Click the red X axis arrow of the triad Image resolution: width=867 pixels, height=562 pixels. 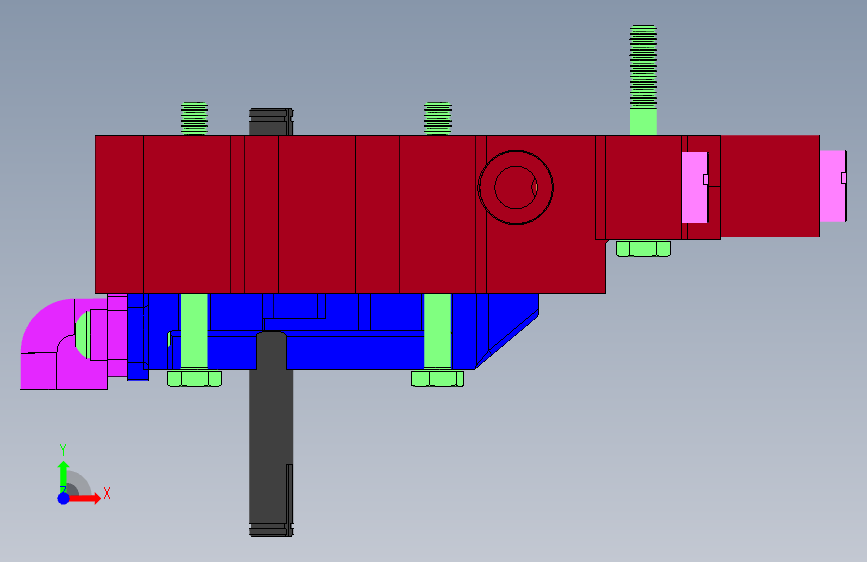click(x=84, y=498)
